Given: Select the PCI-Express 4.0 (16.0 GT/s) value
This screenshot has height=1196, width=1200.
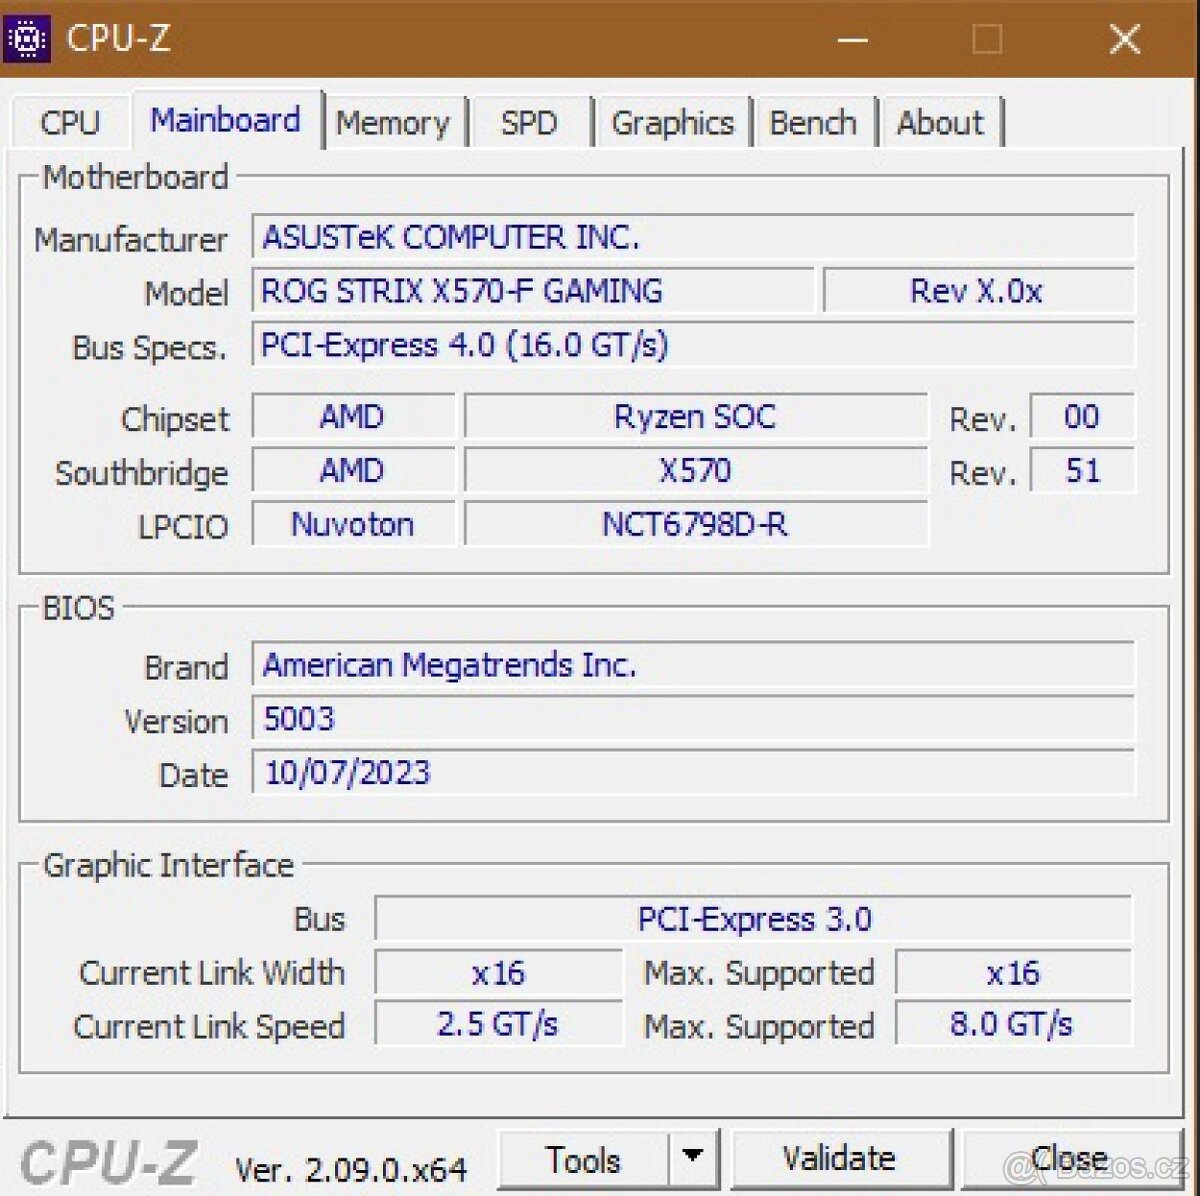Looking at the screenshot, I should click(693, 345).
